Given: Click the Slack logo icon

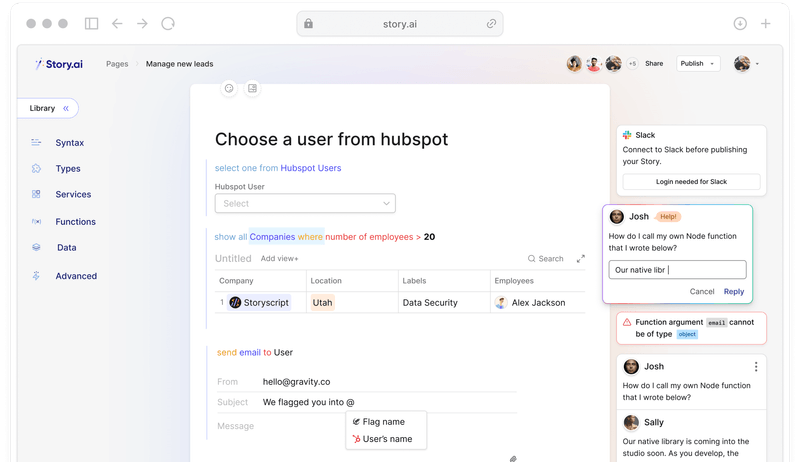Looking at the screenshot, I should [x=627, y=135].
